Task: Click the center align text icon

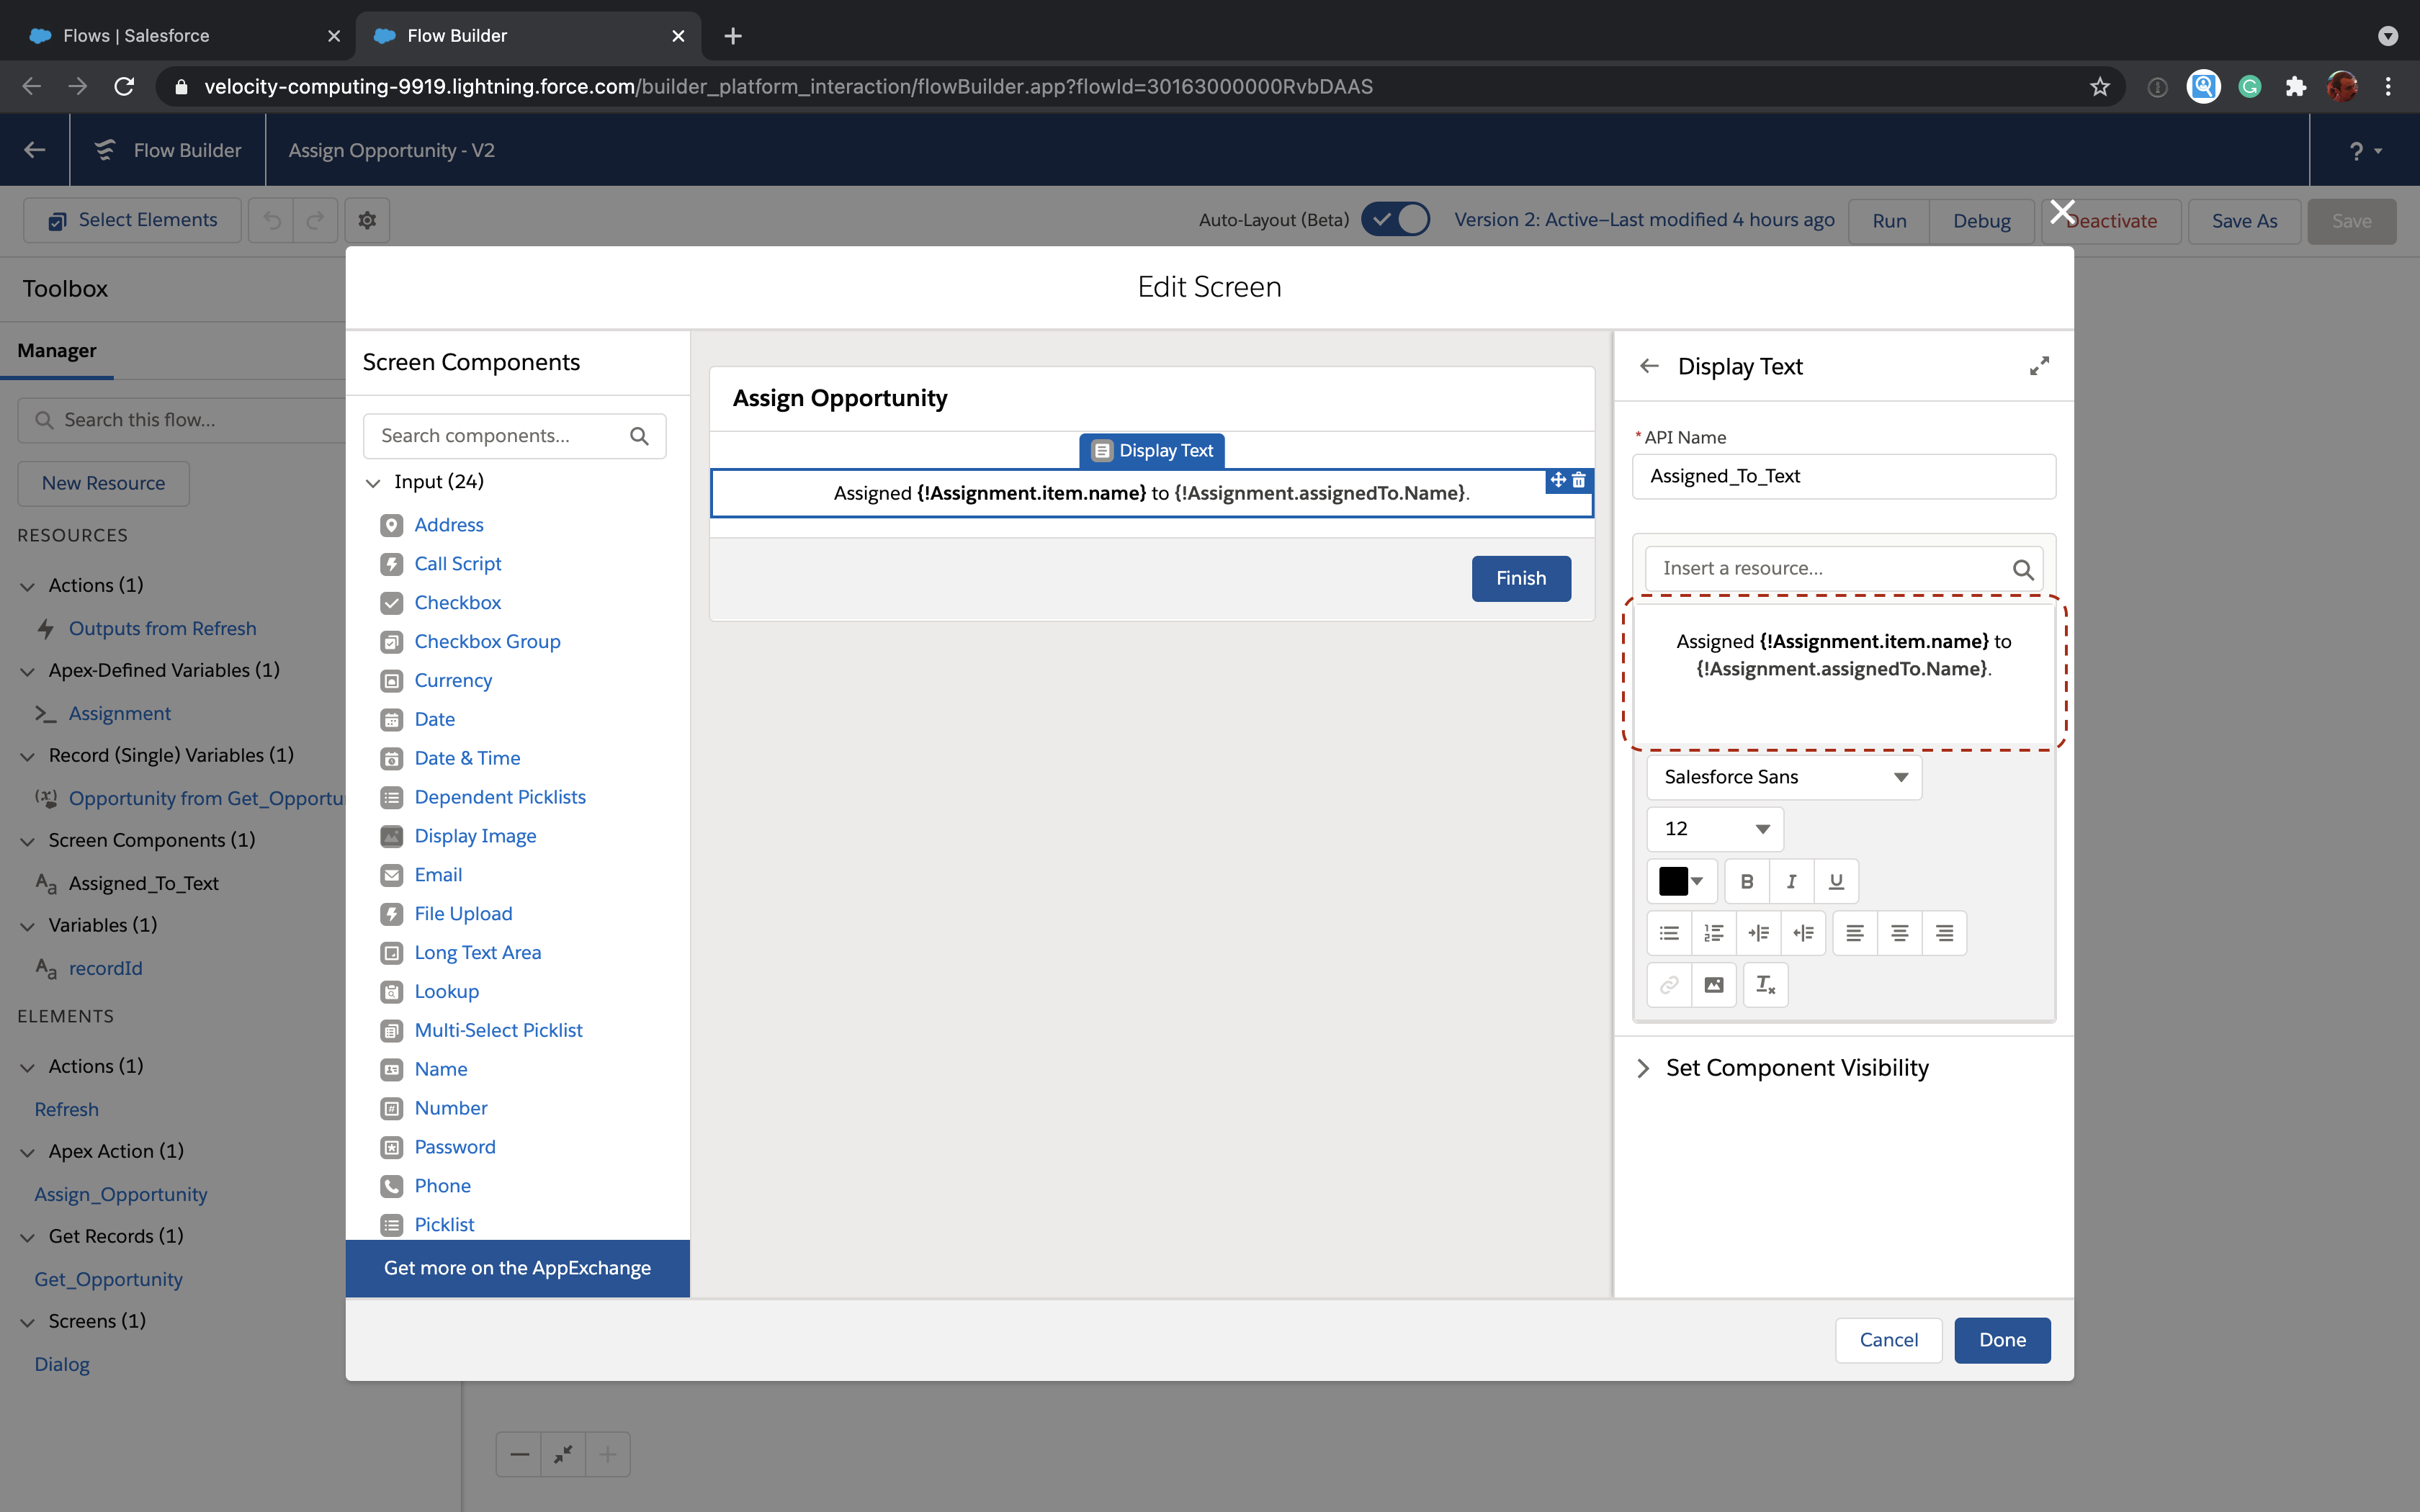Action: click(1899, 933)
